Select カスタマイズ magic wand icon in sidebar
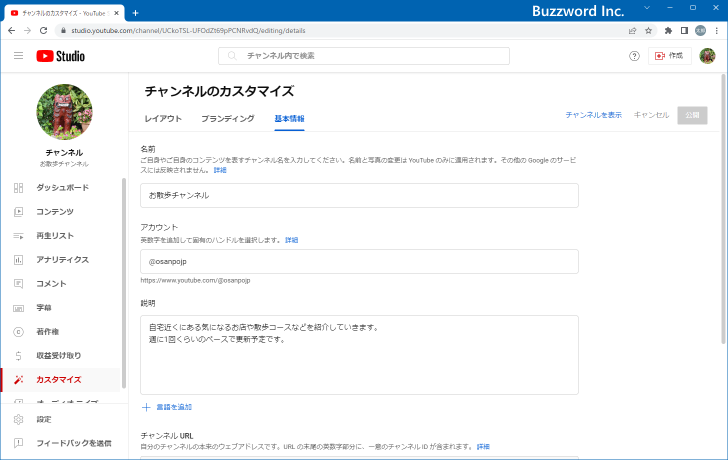This screenshot has width=728, height=460. coord(19,380)
